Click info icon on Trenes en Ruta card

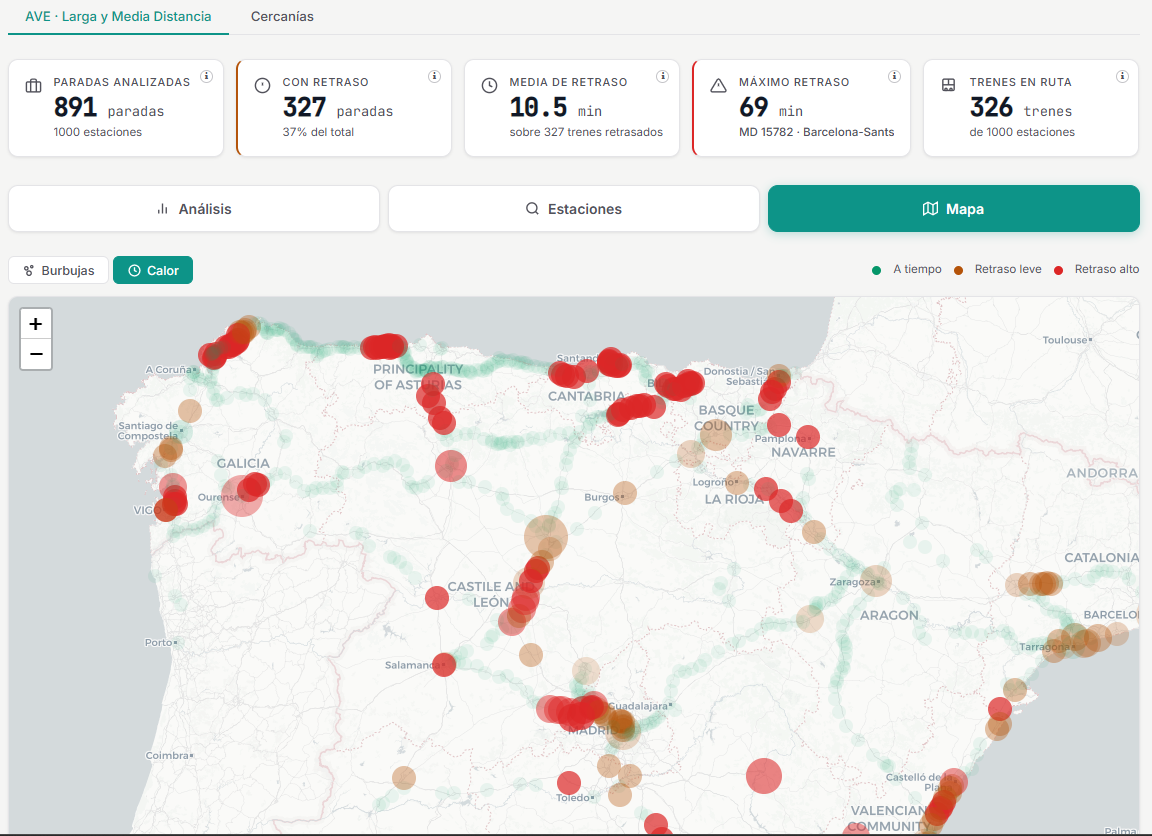(x=1122, y=77)
